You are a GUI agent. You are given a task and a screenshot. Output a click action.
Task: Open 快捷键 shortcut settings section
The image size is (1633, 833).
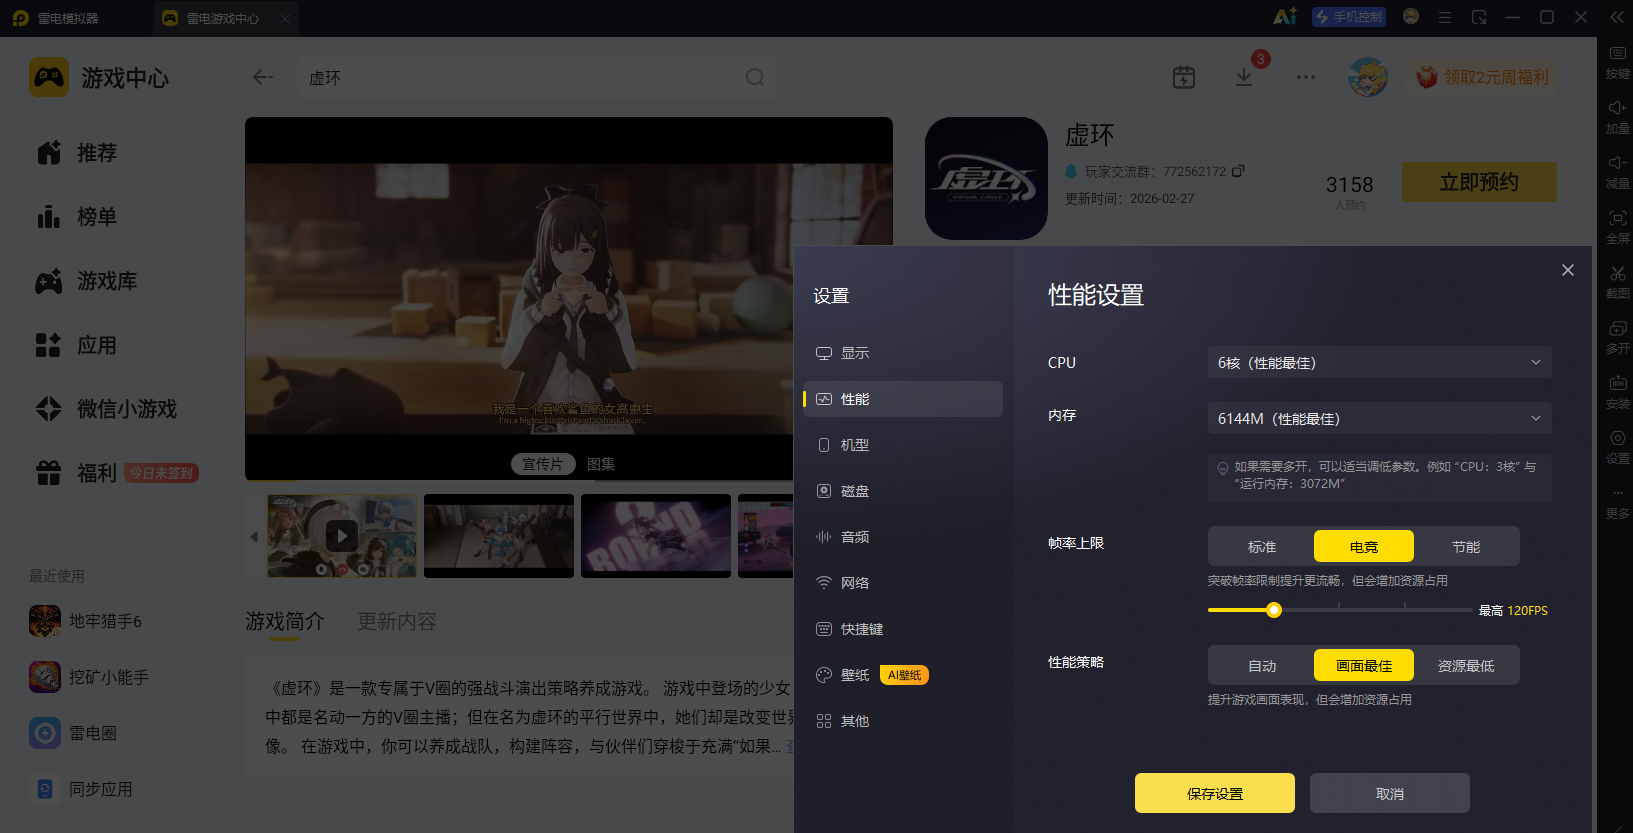coord(903,629)
